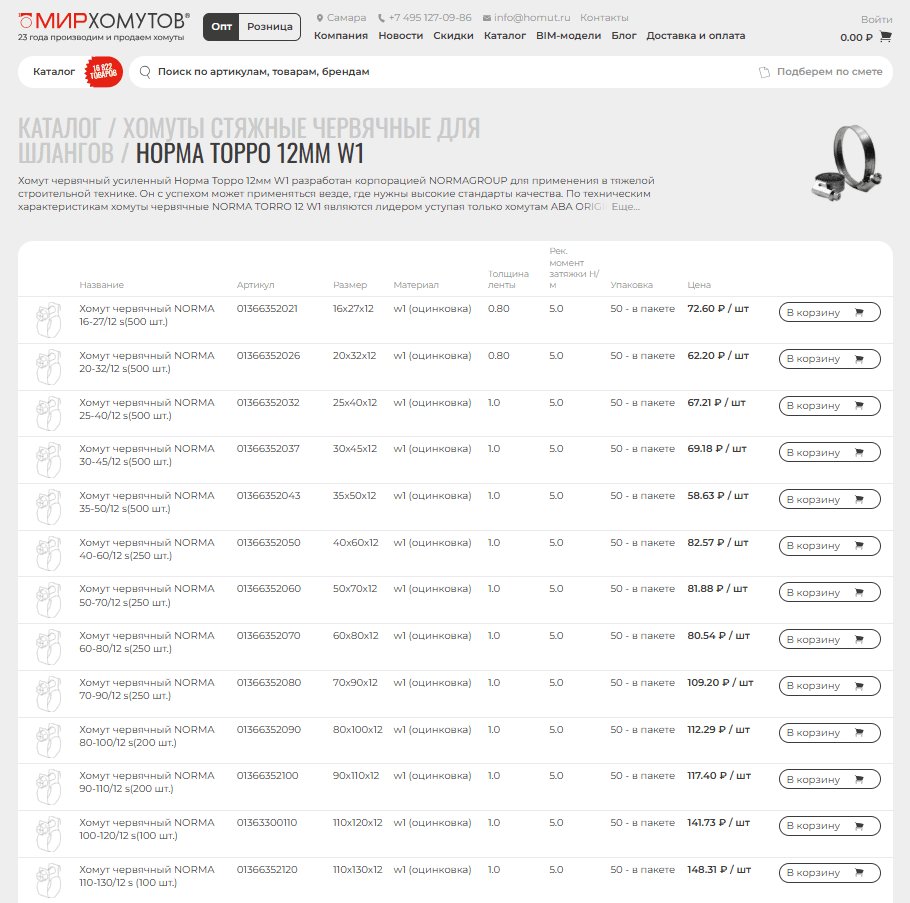Click phone number +7 495 127-09-86
910x903 pixels.
[x=430, y=18]
